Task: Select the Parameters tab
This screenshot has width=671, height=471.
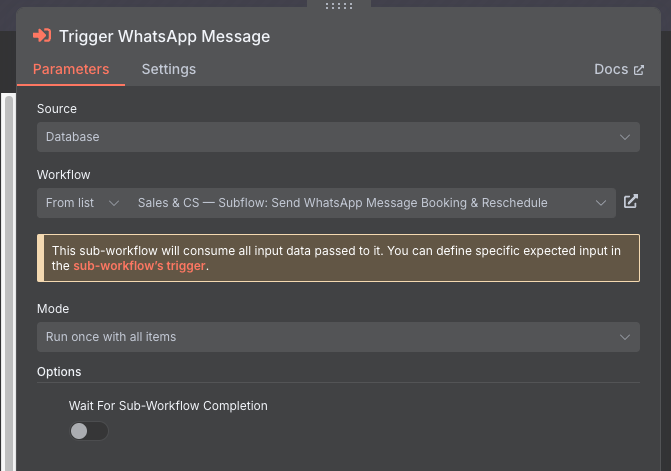Action: point(71,69)
